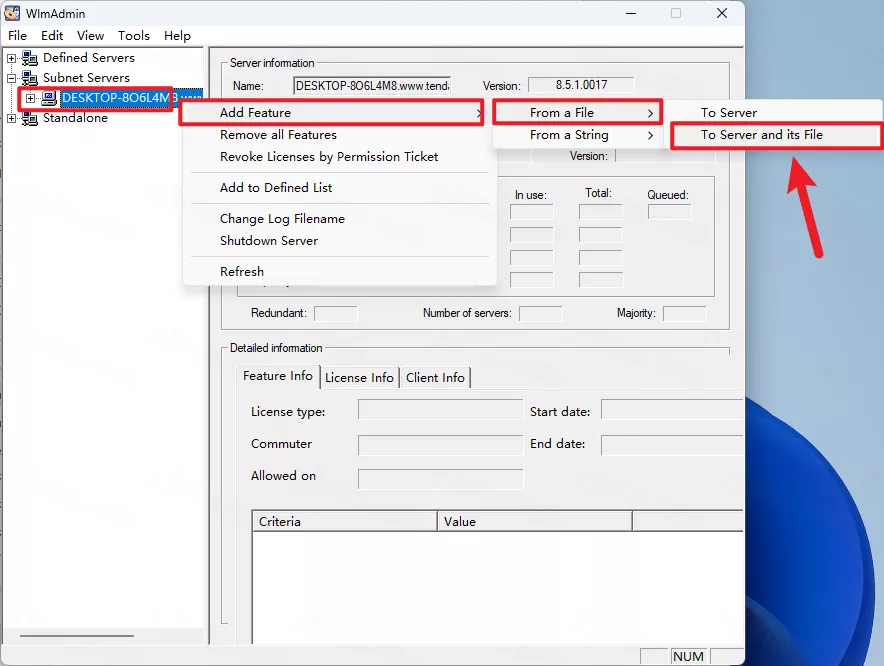Click the License type field

point(440,411)
